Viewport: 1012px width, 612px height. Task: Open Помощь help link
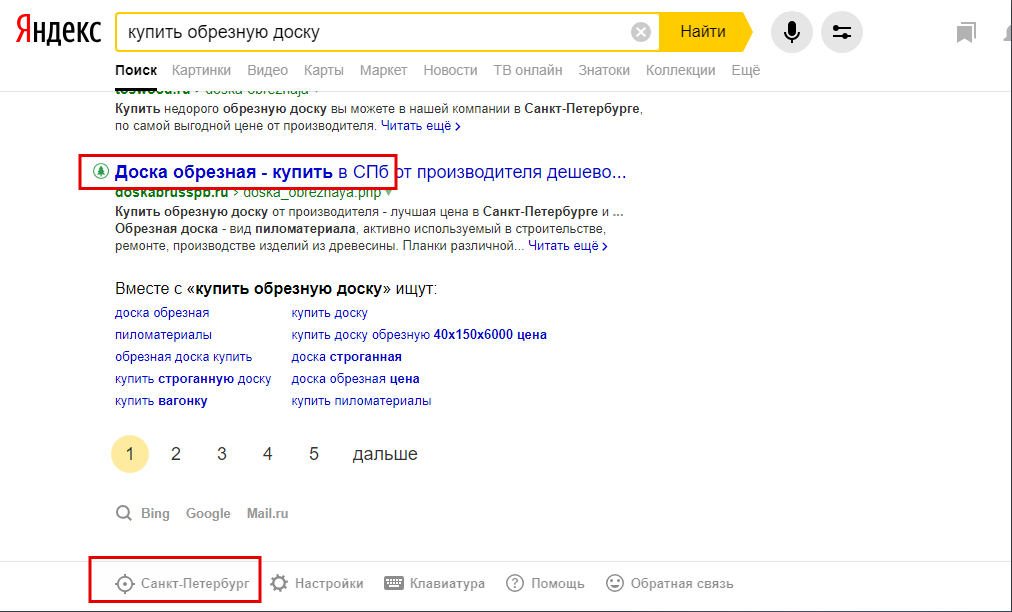[x=545, y=583]
